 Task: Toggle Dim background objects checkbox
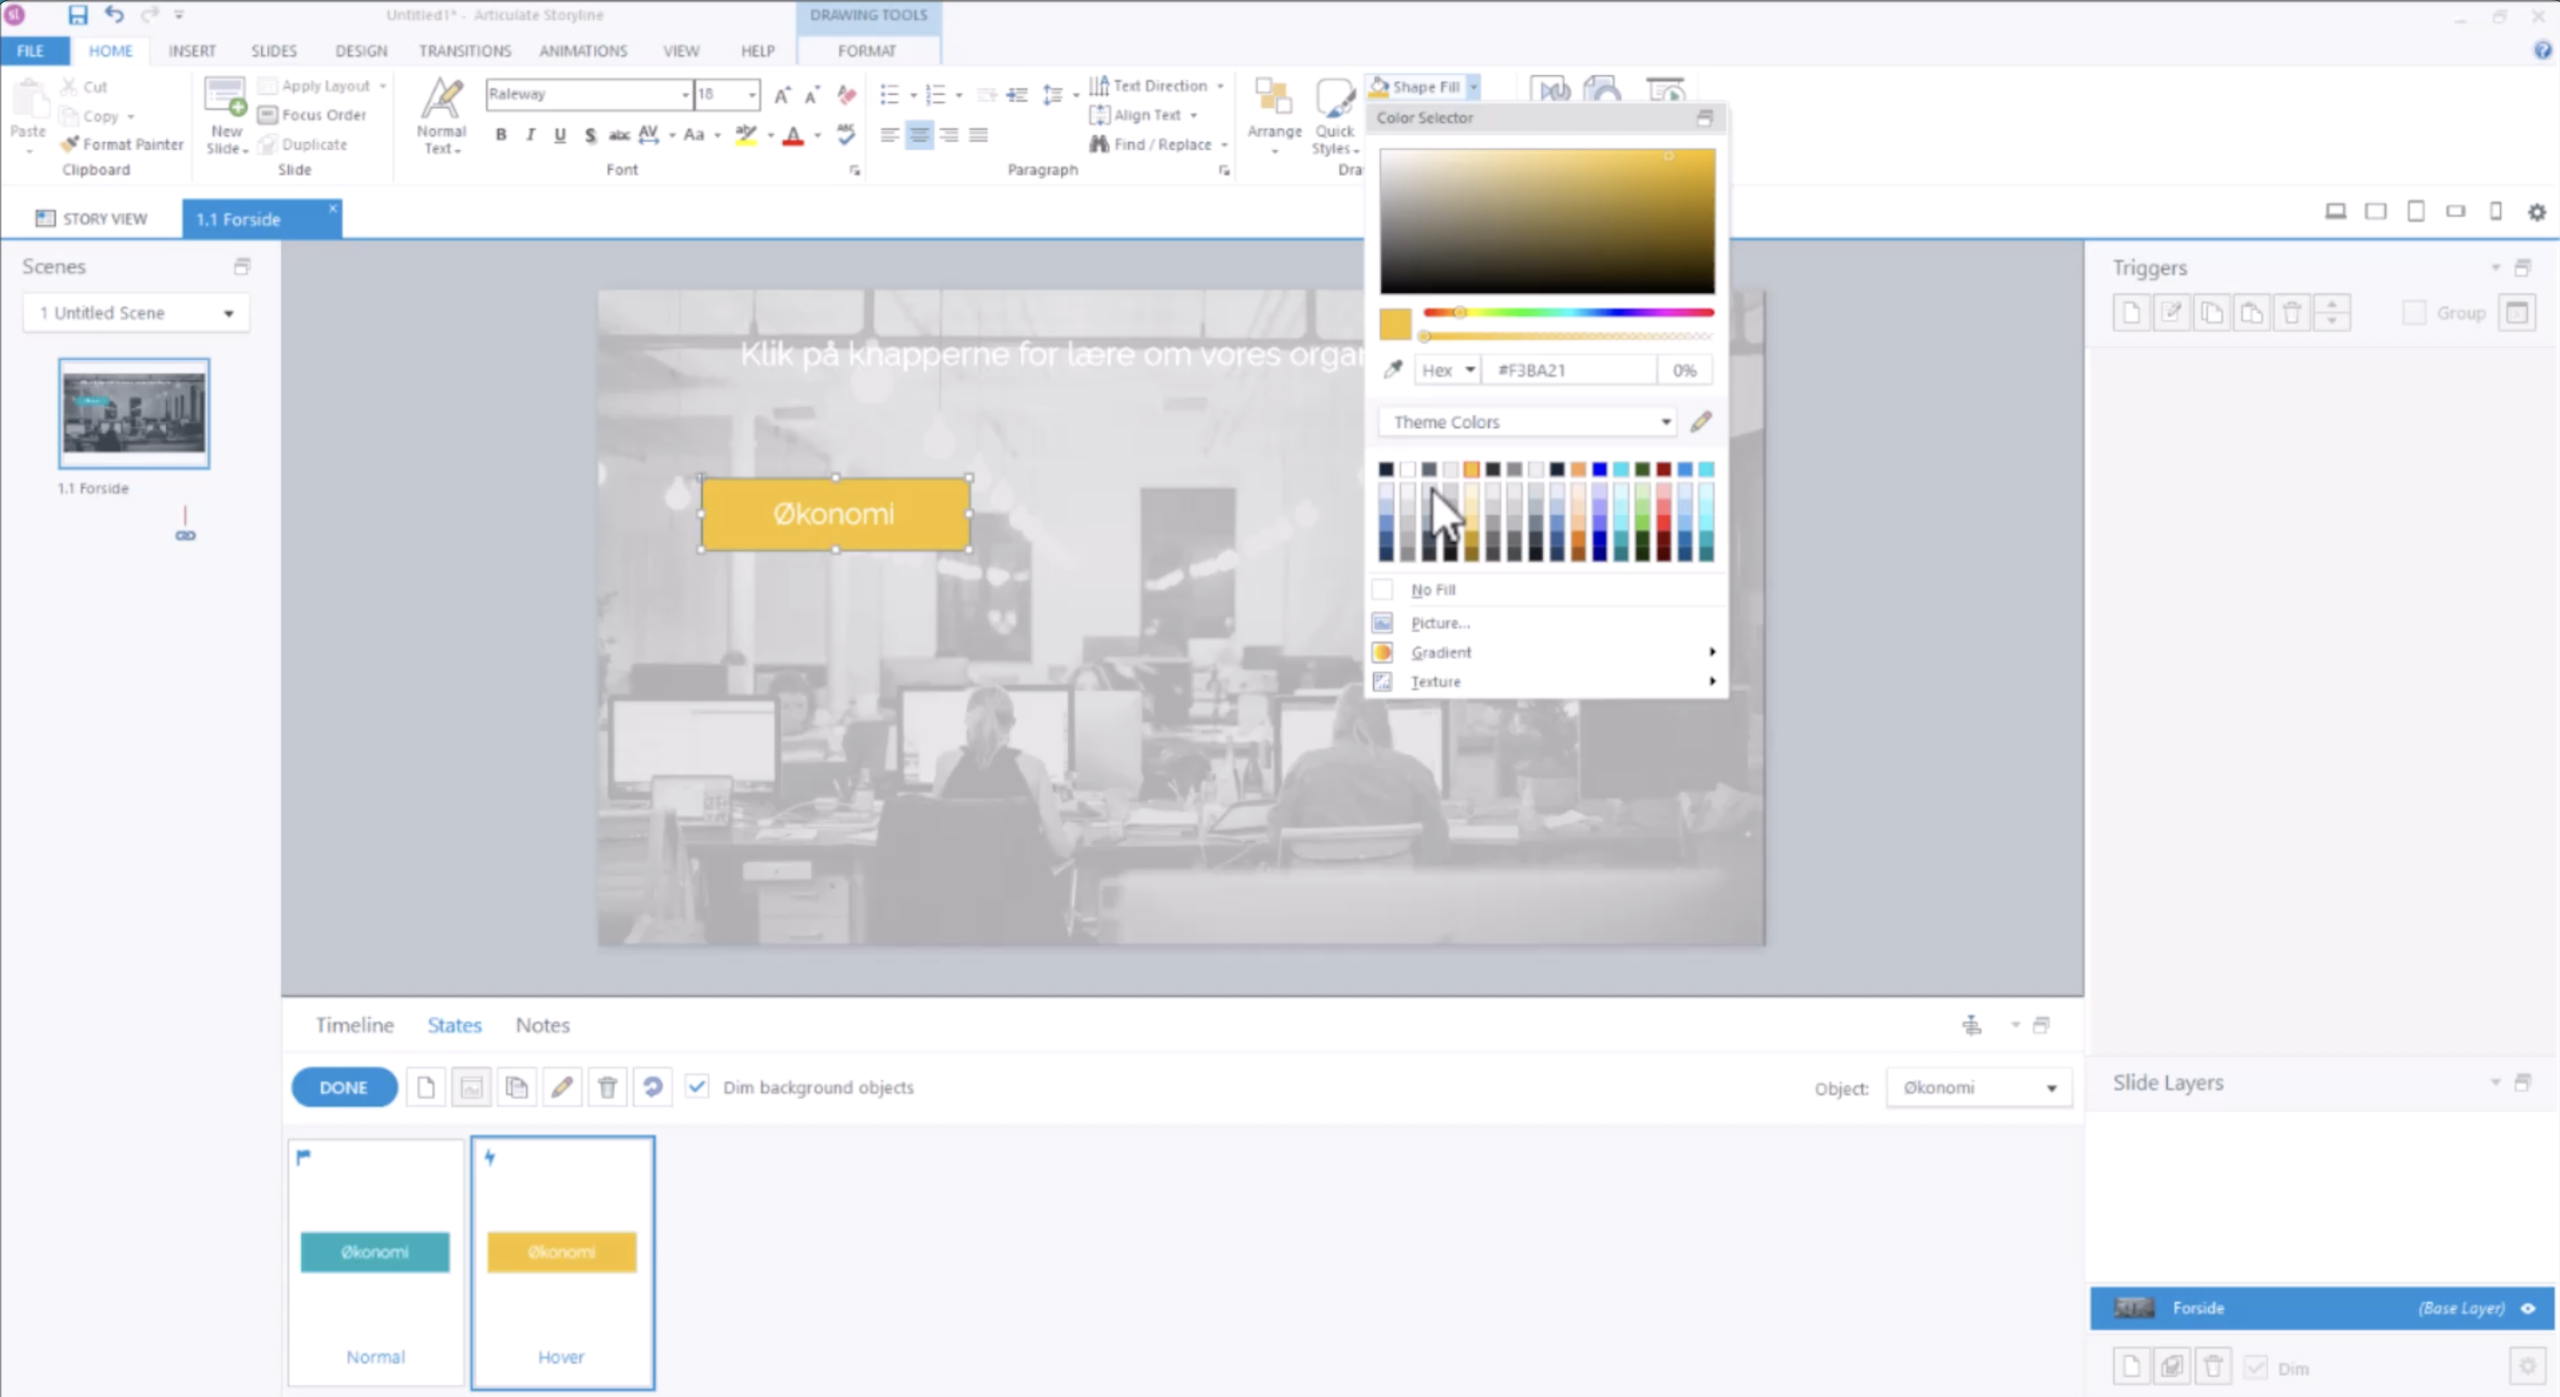[x=698, y=1087]
